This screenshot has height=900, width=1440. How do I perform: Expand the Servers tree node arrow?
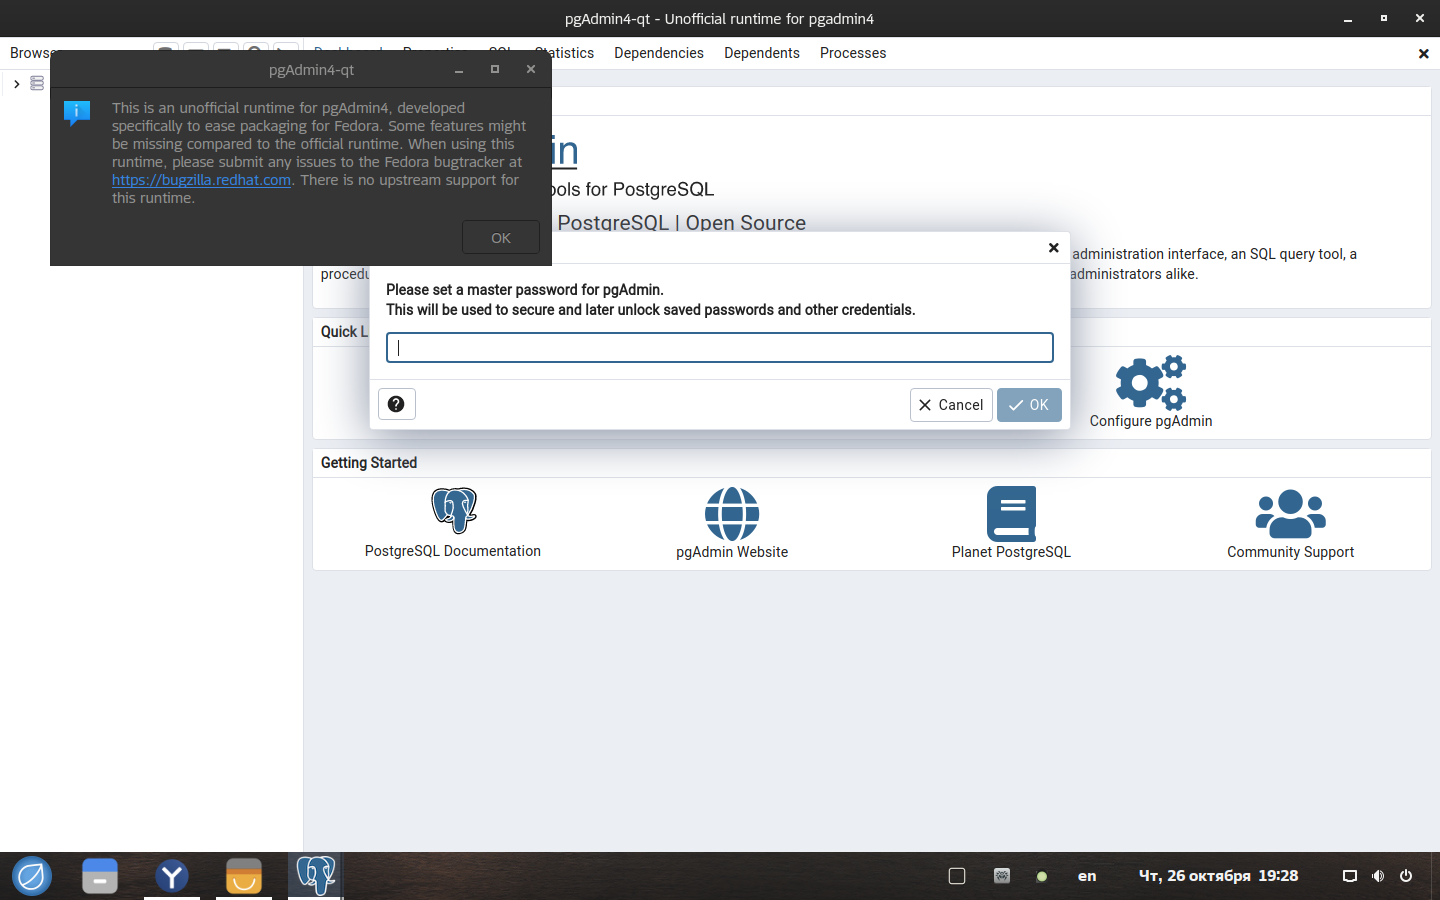(x=17, y=84)
